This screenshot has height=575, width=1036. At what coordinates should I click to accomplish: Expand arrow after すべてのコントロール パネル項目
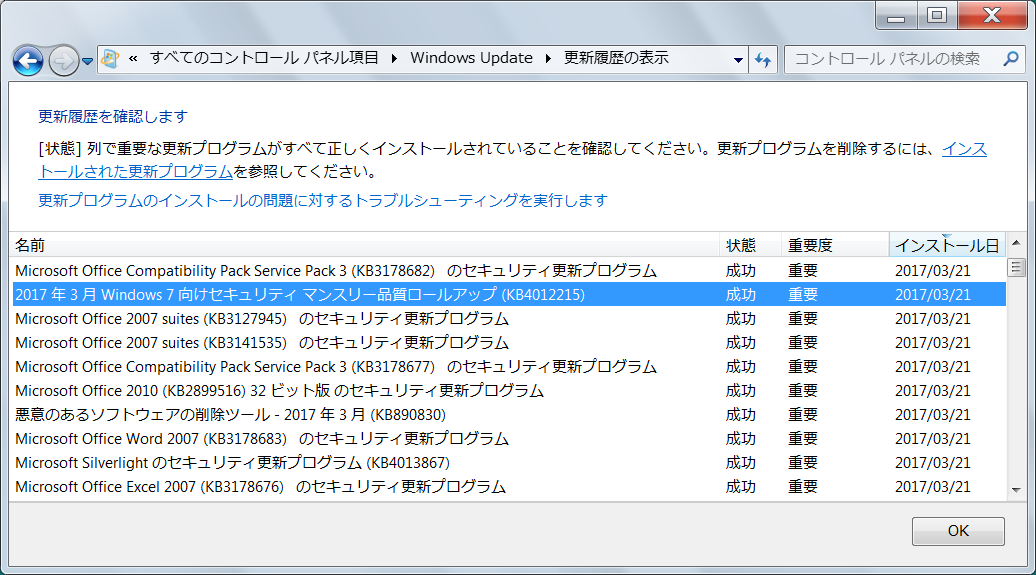pyautogui.click(x=394, y=59)
